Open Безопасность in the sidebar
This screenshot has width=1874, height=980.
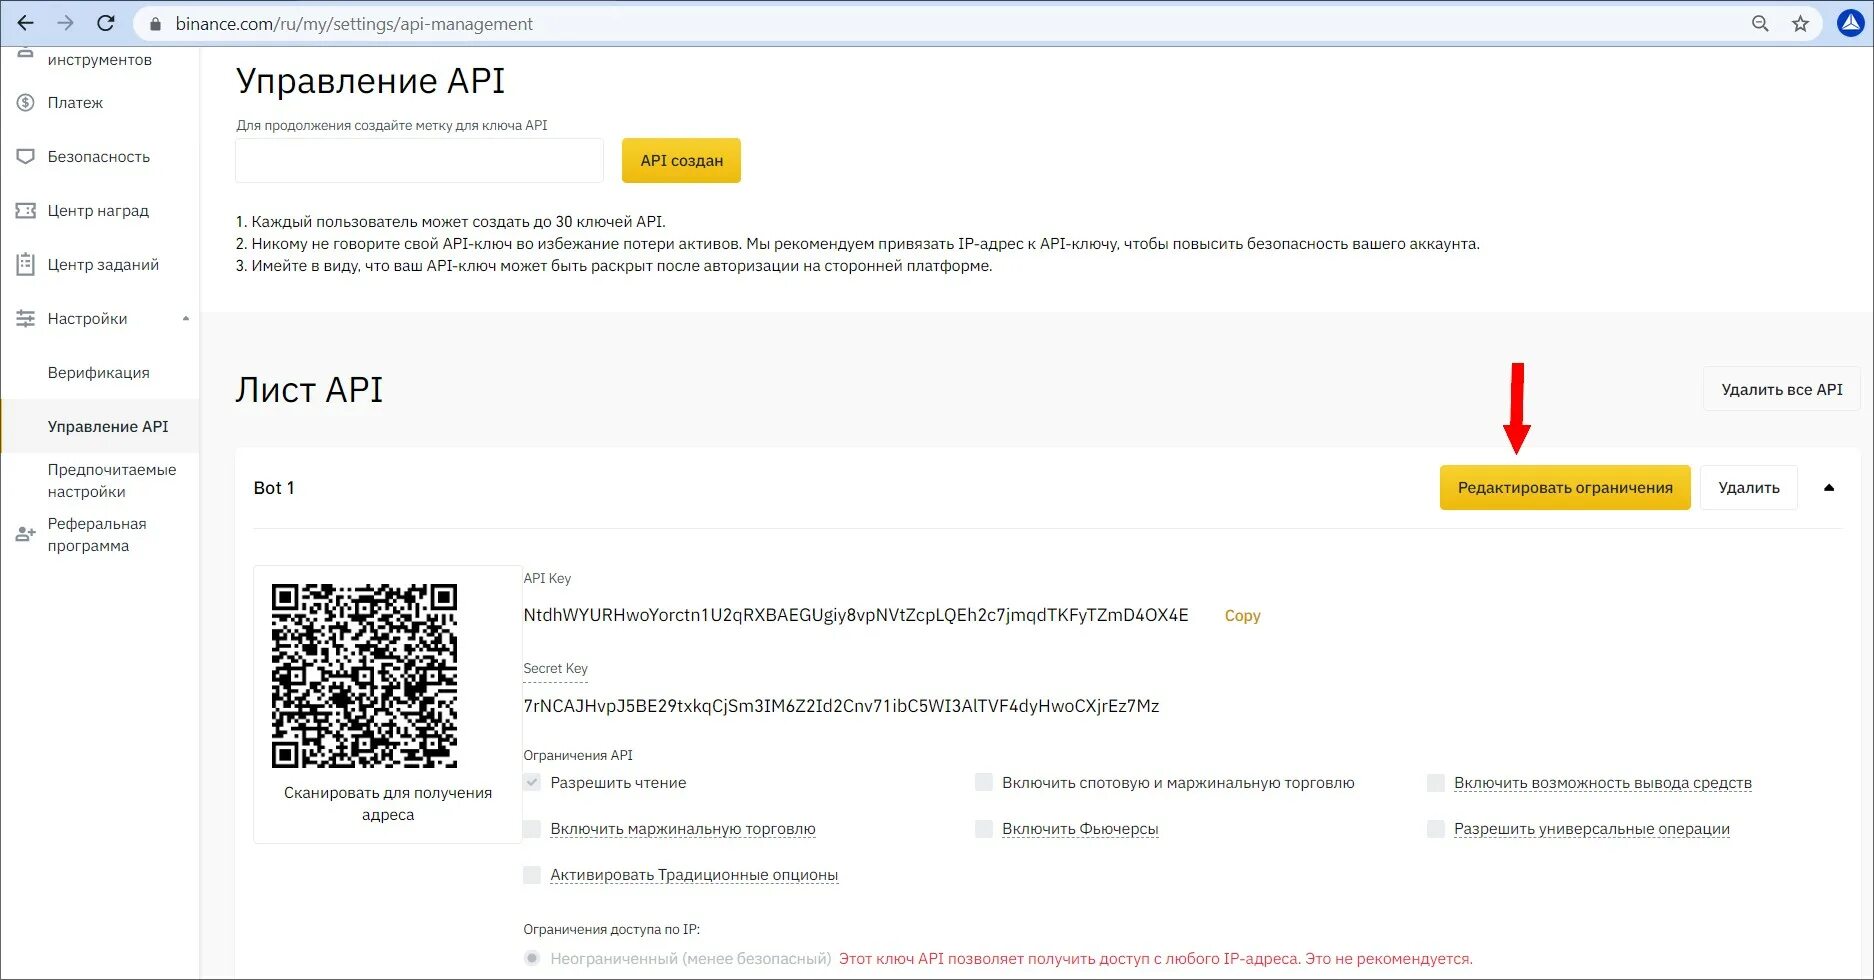click(100, 156)
